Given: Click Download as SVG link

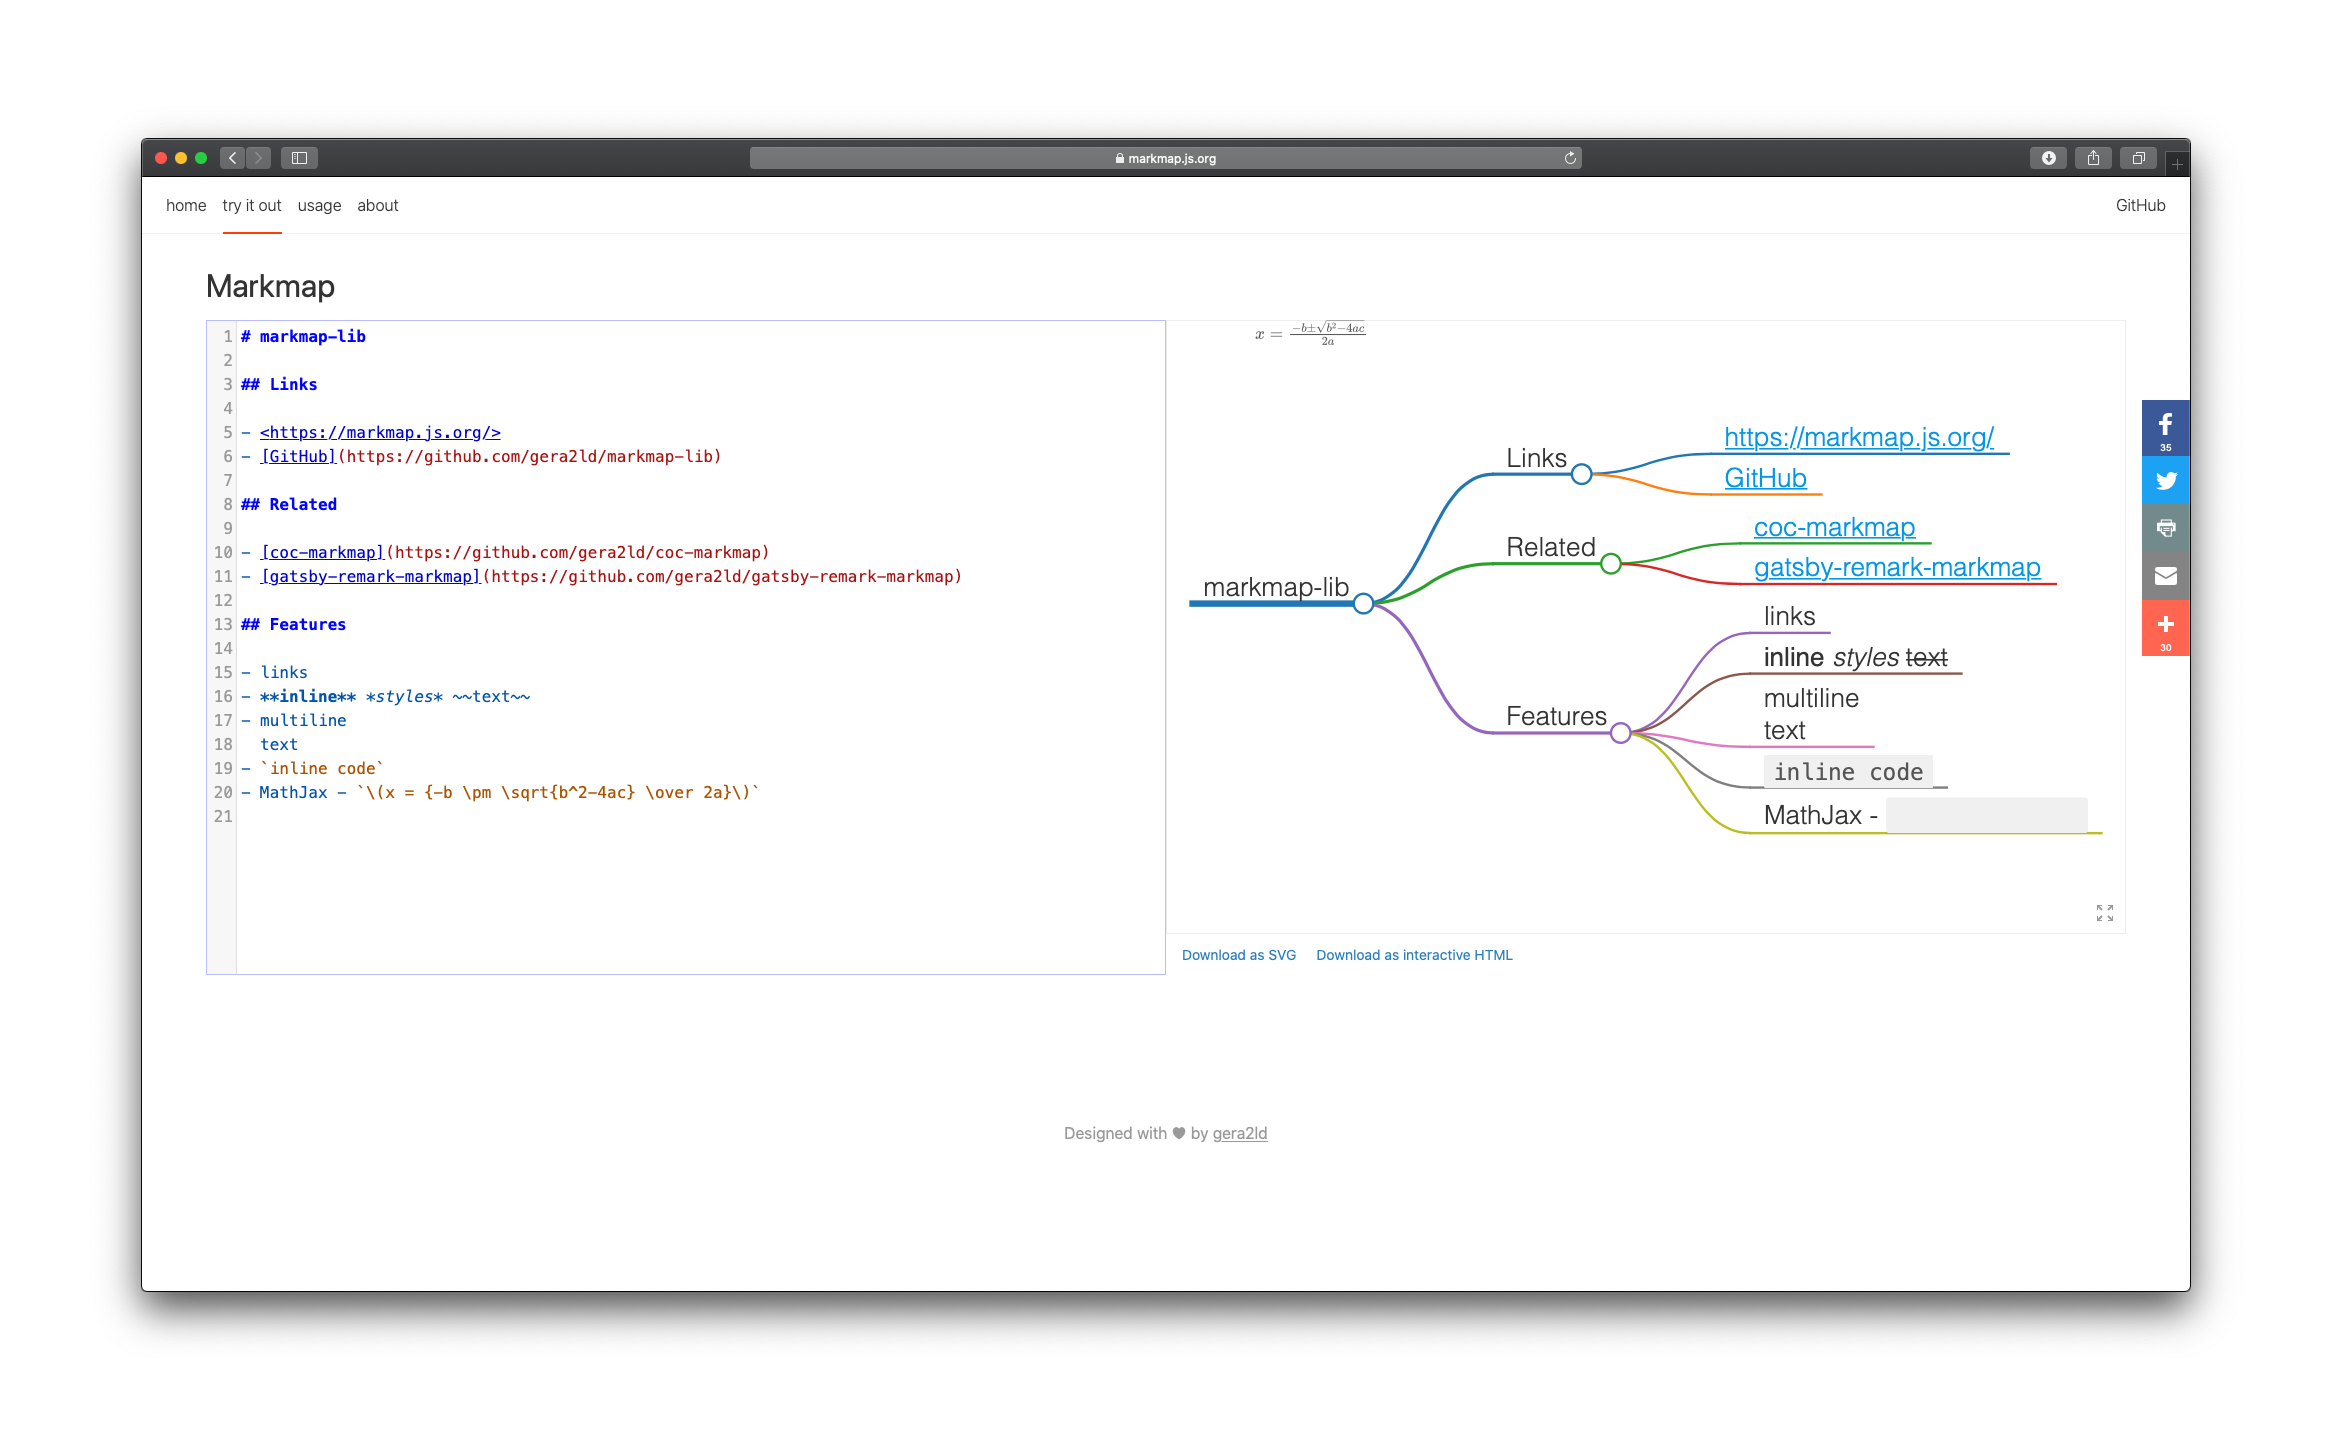Looking at the screenshot, I should click(x=1238, y=955).
